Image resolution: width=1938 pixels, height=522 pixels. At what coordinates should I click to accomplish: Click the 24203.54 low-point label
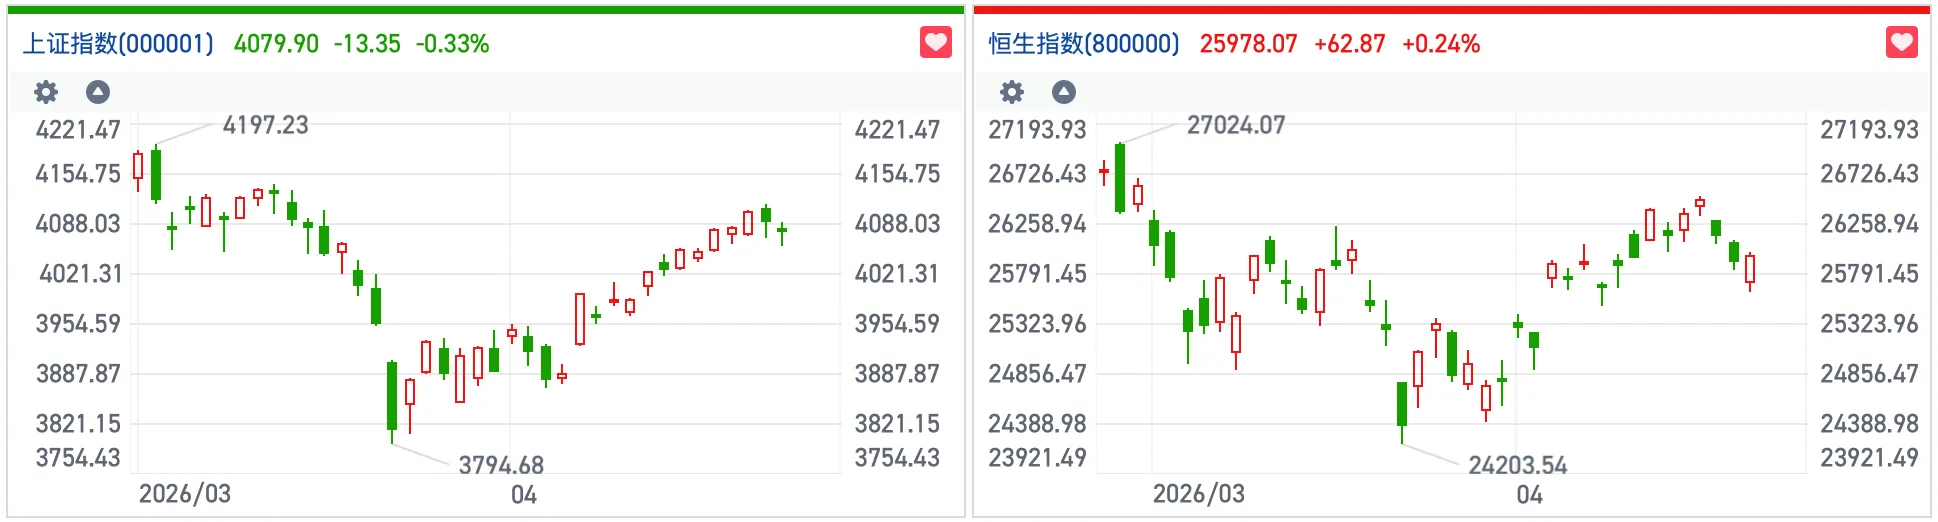[1517, 465]
